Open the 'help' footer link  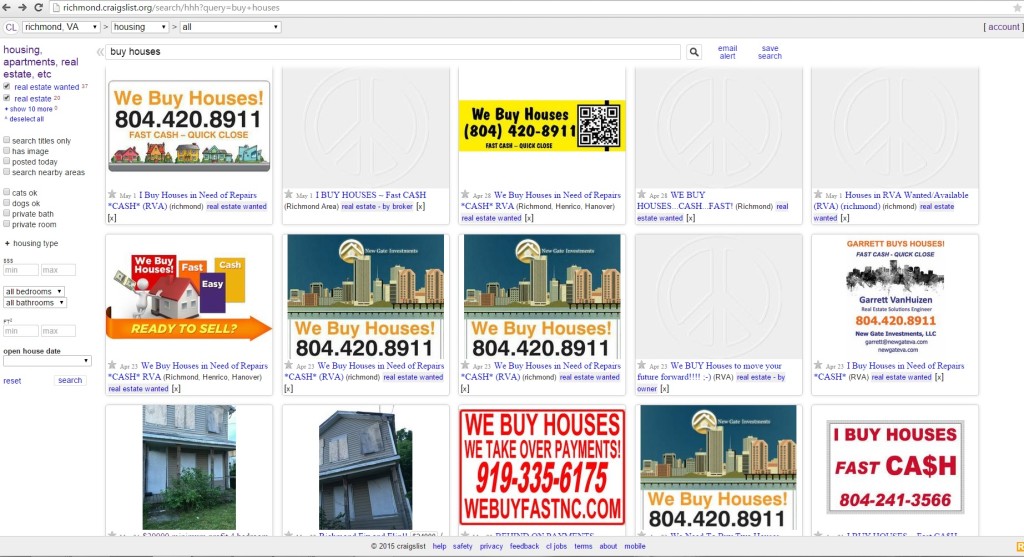tap(440, 546)
